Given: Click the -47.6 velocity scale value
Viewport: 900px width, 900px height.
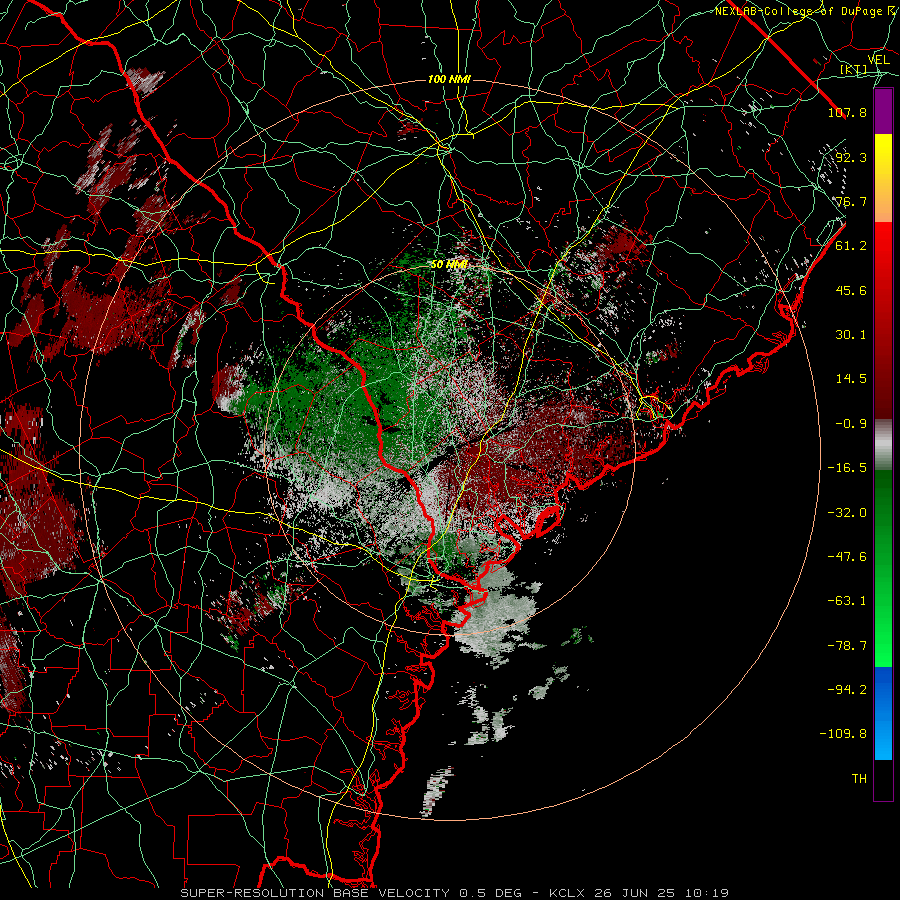Looking at the screenshot, I should tap(847, 557).
